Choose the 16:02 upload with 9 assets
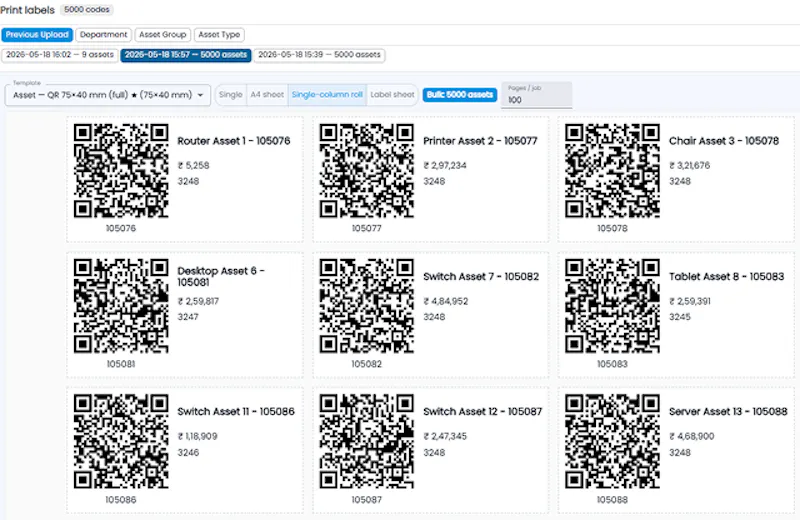Screen dimensions: 800x520 point(60,55)
